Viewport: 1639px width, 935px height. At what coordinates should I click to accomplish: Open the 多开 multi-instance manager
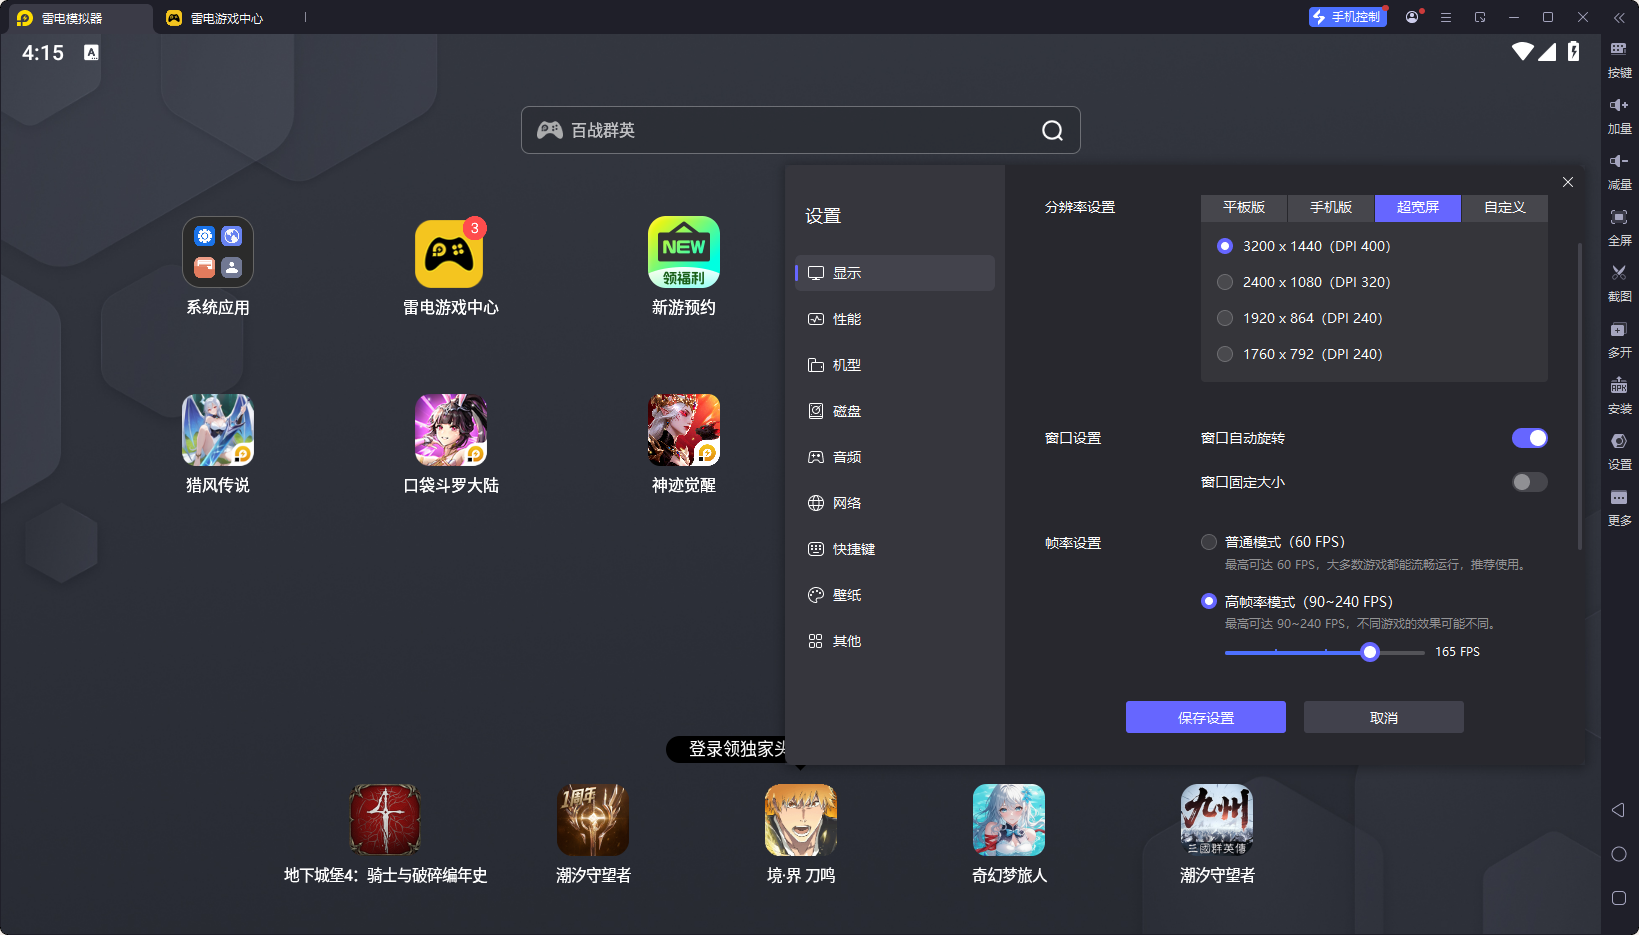click(x=1619, y=339)
